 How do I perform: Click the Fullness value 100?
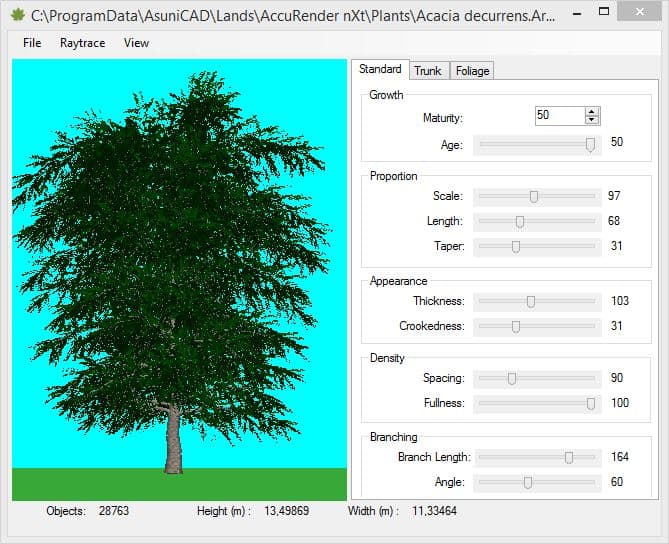tap(620, 403)
